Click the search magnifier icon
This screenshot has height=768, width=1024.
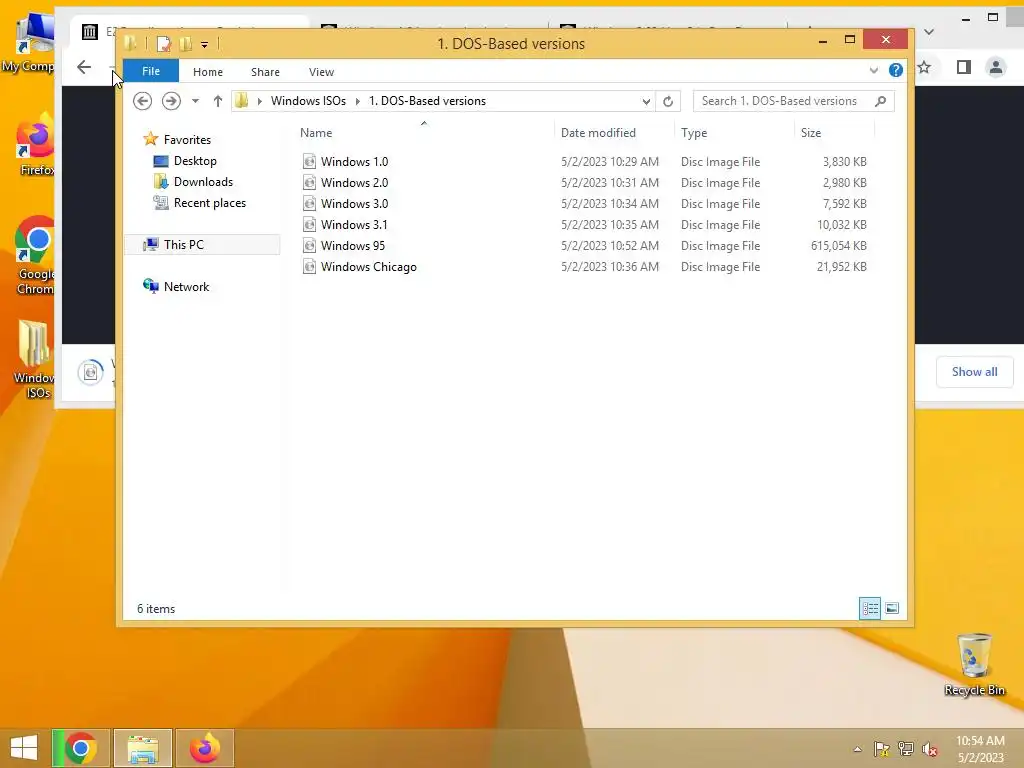880,101
